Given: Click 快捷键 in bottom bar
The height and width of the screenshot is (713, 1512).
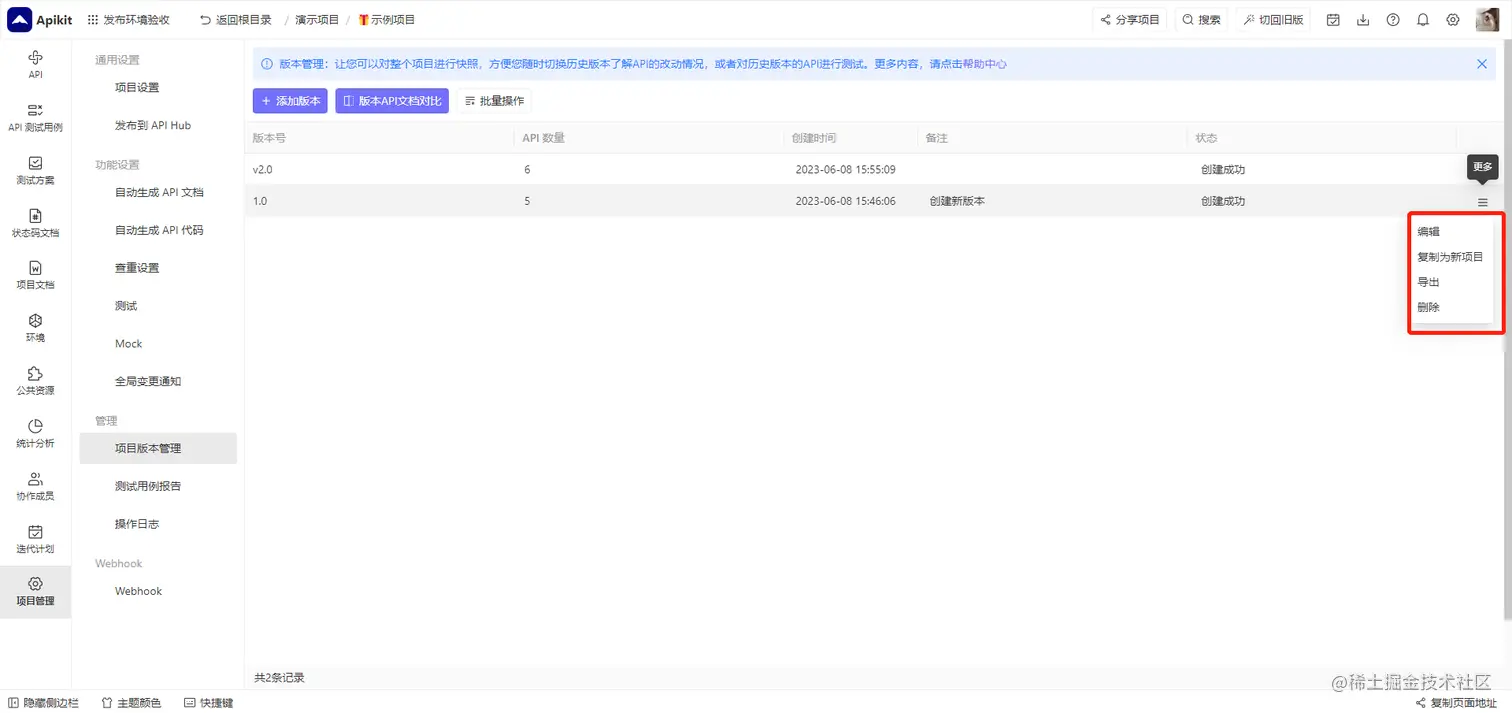Looking at the screenshot, I should click(x=209, y=703).
